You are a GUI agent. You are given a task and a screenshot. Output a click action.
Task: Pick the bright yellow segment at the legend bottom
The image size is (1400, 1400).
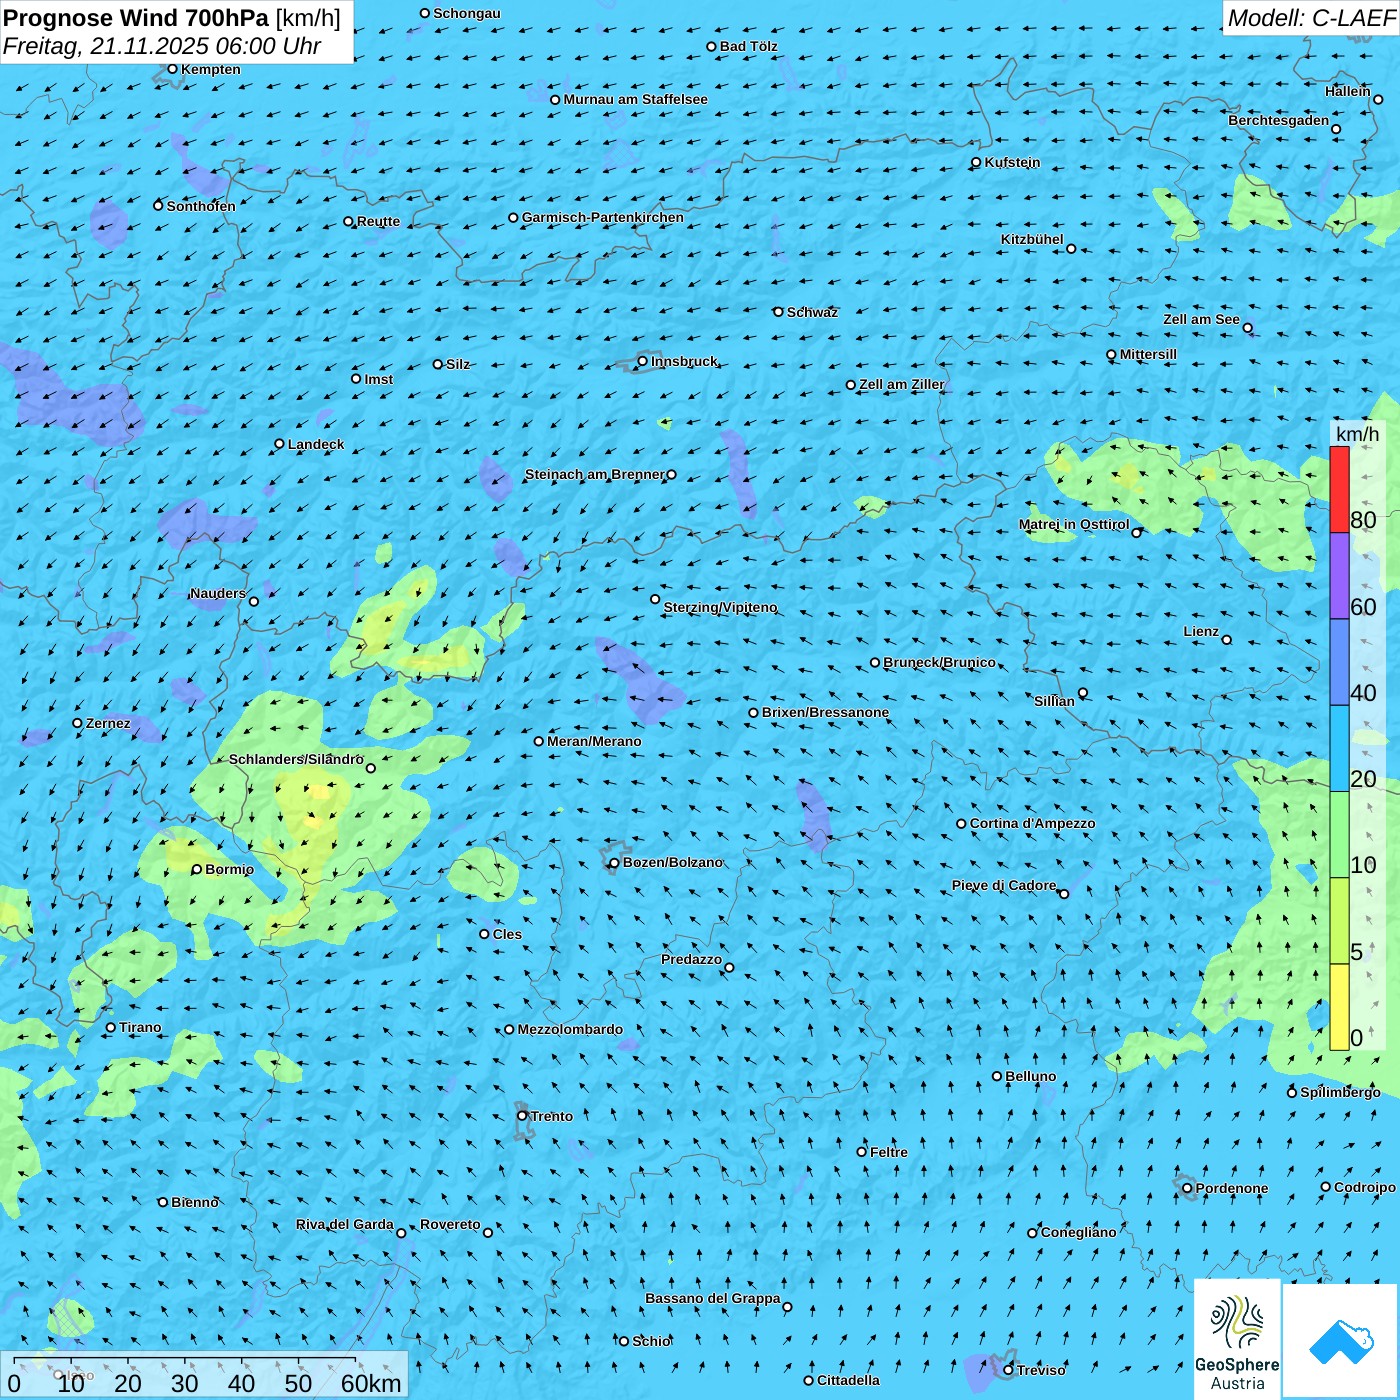(x=1339, y=1007)
